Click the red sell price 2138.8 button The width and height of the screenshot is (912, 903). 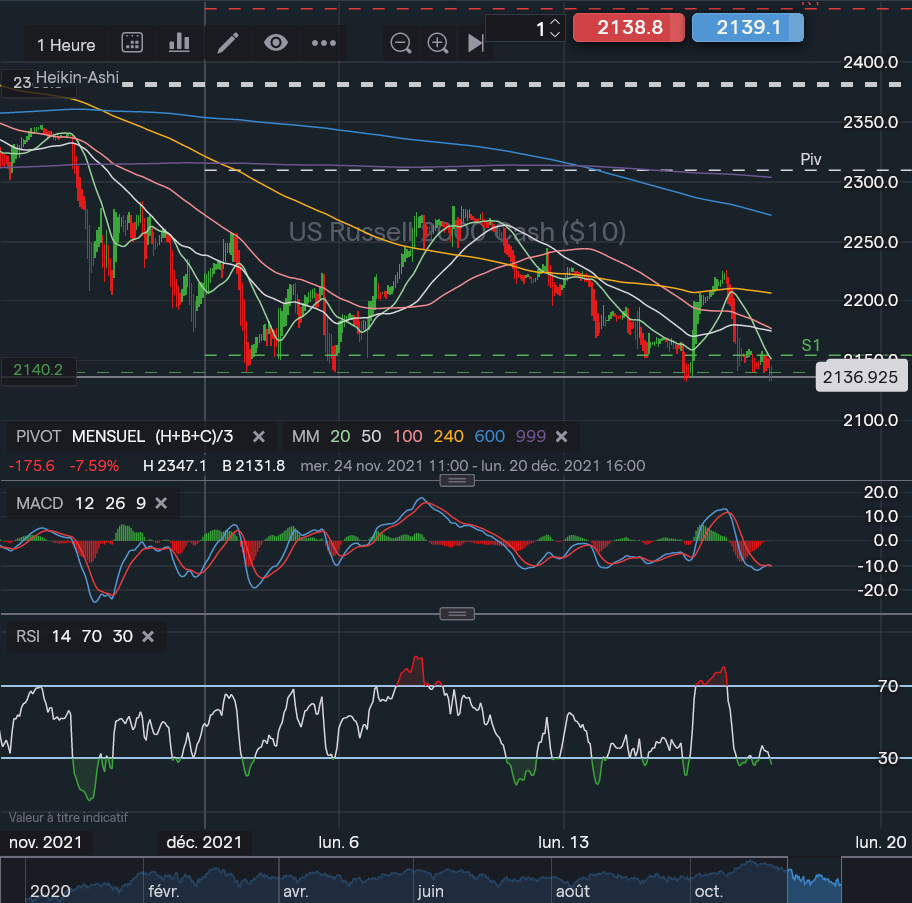coord(629,27)
